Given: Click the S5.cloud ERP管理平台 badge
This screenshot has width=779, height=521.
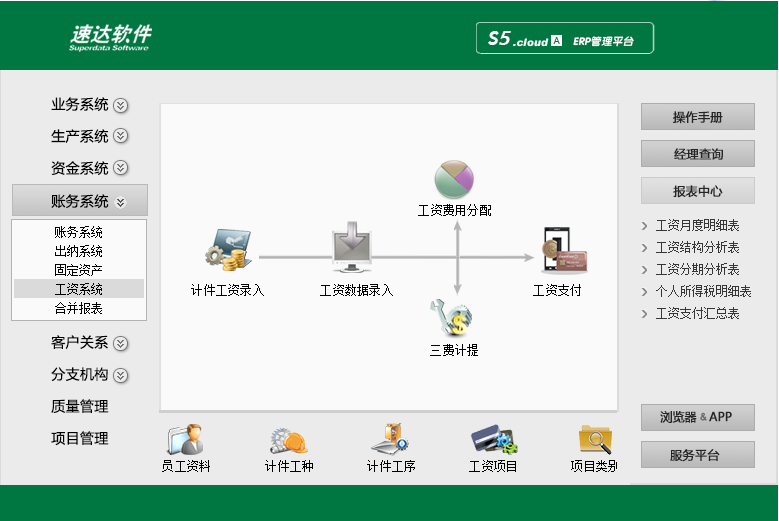Looking at the screenshot, I should pyautogui.click(x=564, y=38).
